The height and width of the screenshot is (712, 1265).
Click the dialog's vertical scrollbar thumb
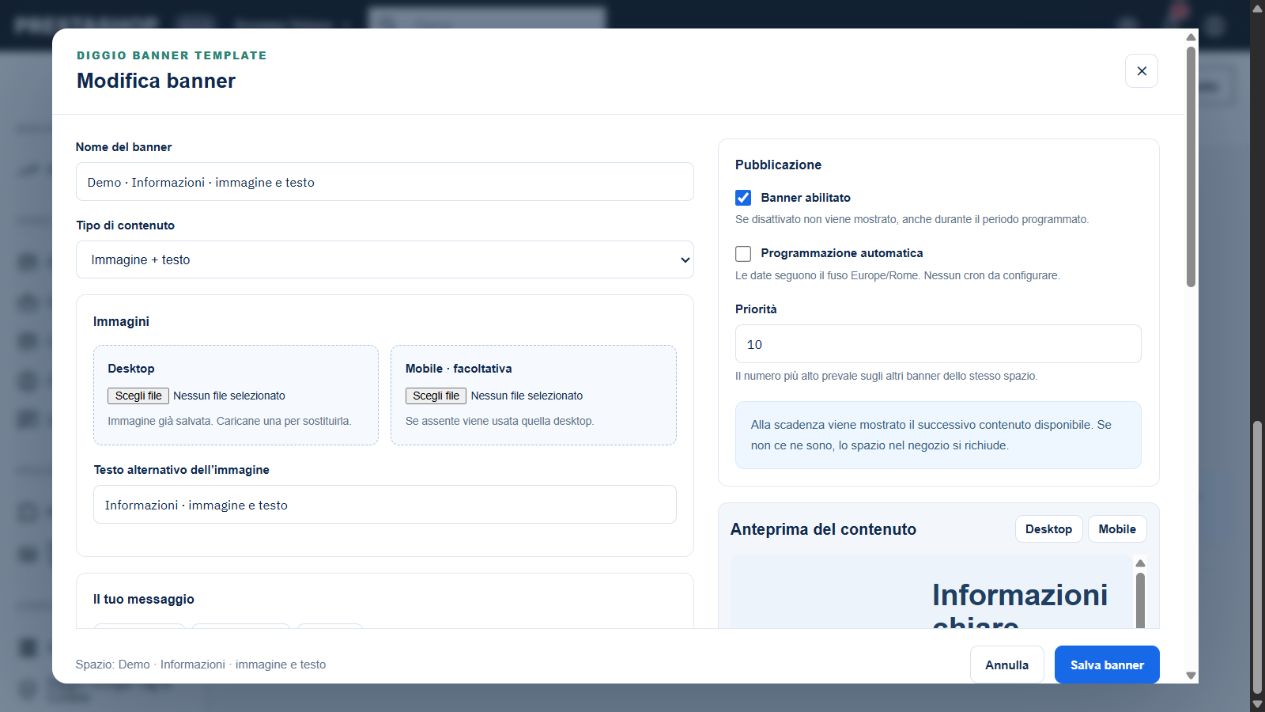point(1190,167)
